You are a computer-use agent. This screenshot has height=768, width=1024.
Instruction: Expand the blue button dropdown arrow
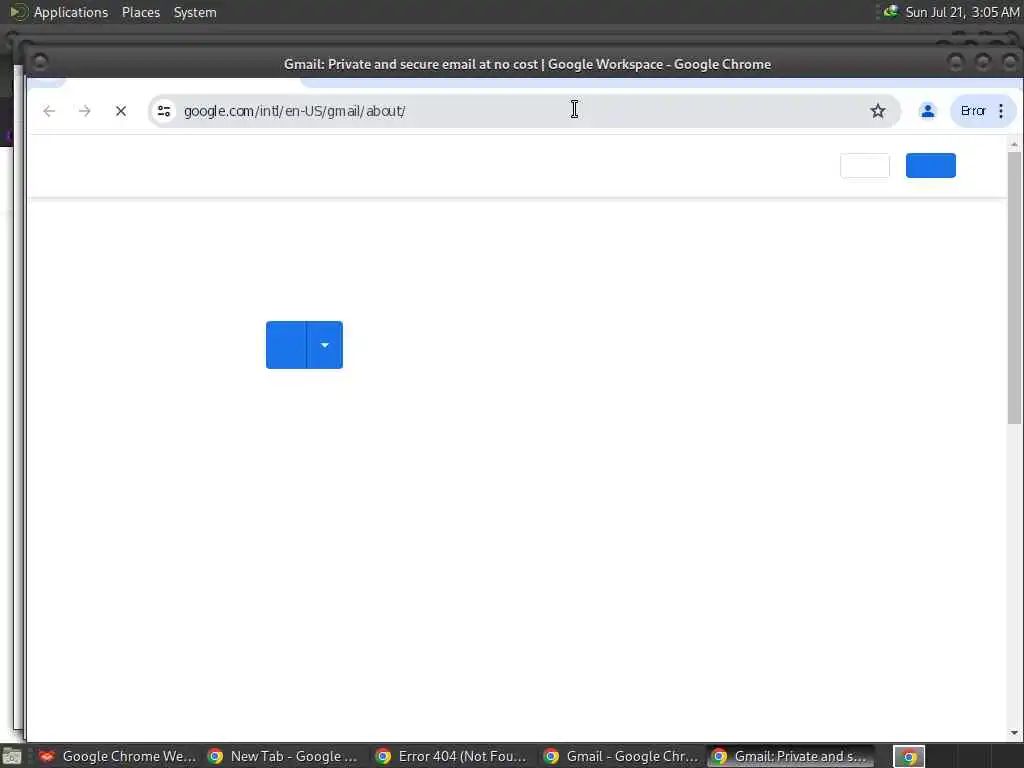[325, 345]
